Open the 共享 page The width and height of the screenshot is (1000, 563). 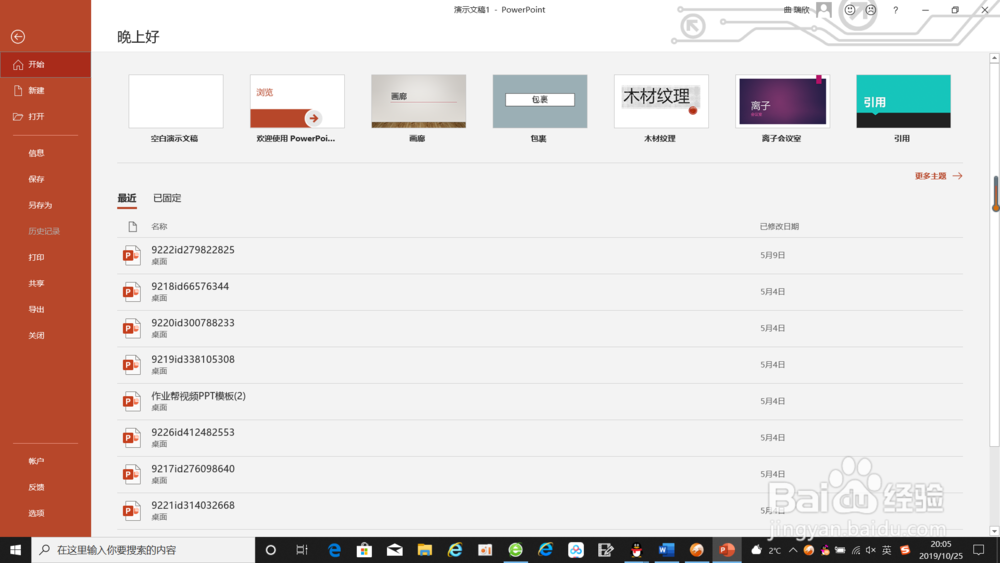click(36, 284)
